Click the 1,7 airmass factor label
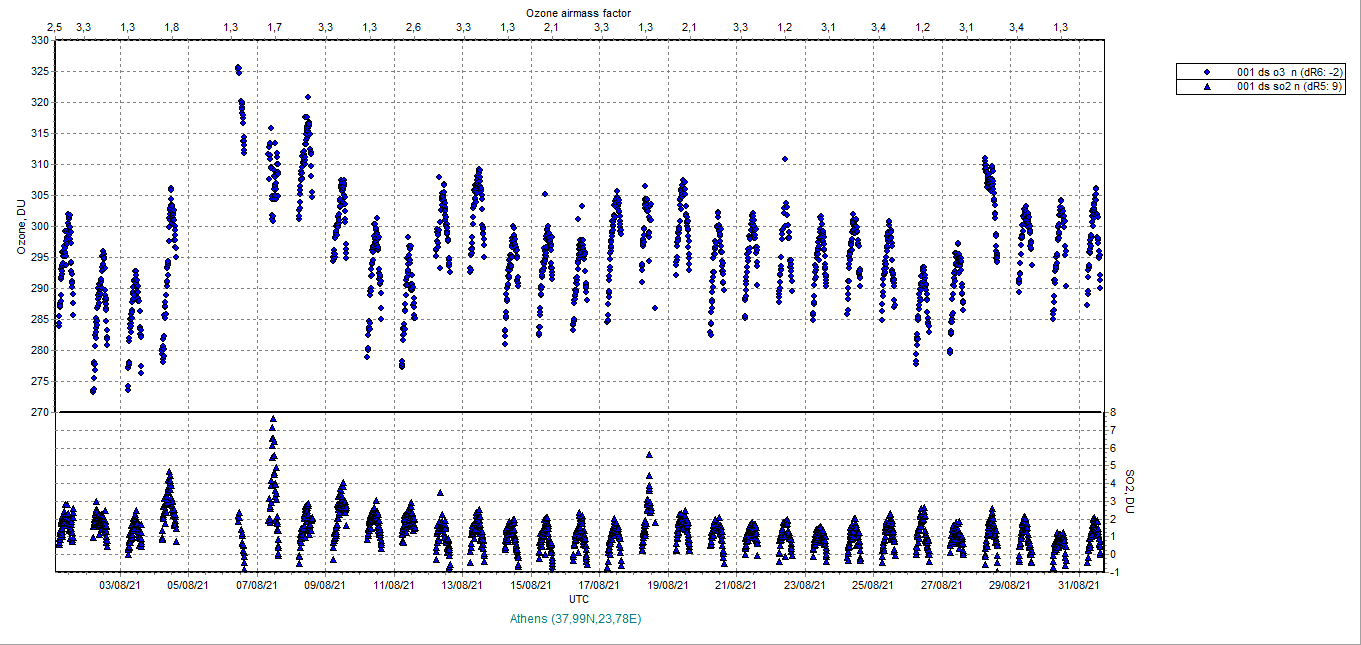 pyautogui.click(x=274, y=26)
